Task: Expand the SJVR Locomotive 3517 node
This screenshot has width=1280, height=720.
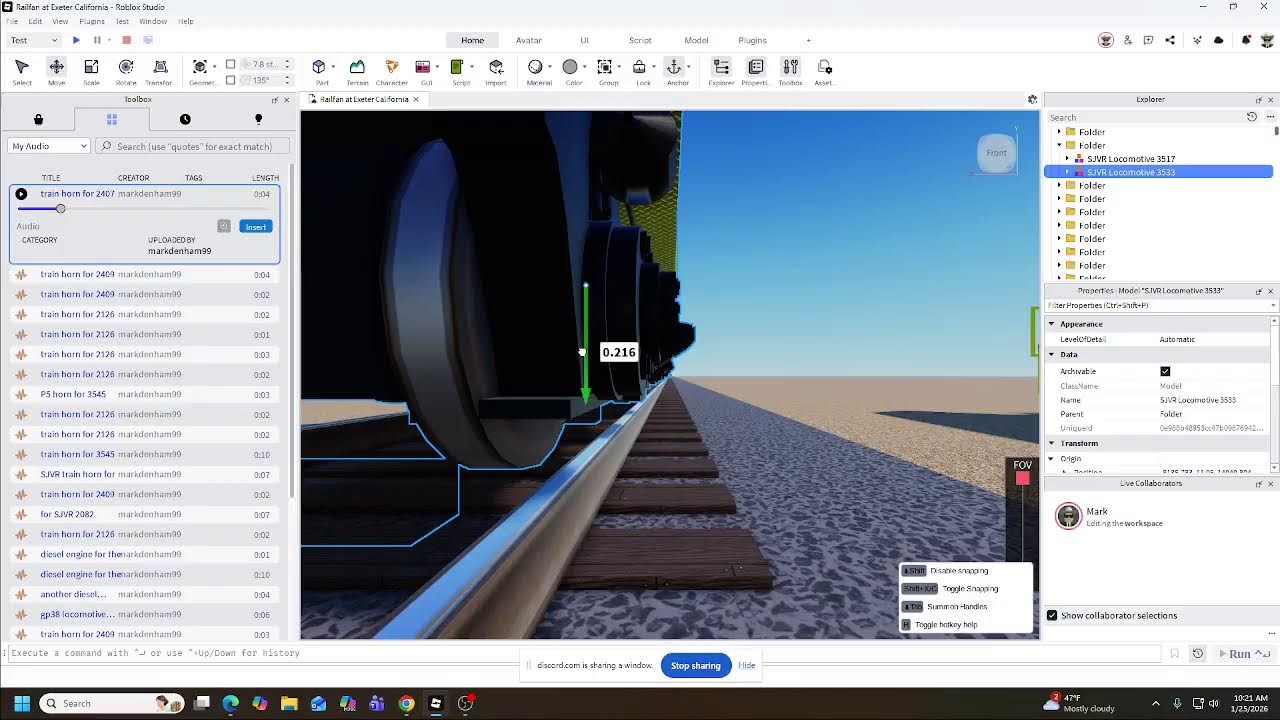Action: [x=1067, y=159]
